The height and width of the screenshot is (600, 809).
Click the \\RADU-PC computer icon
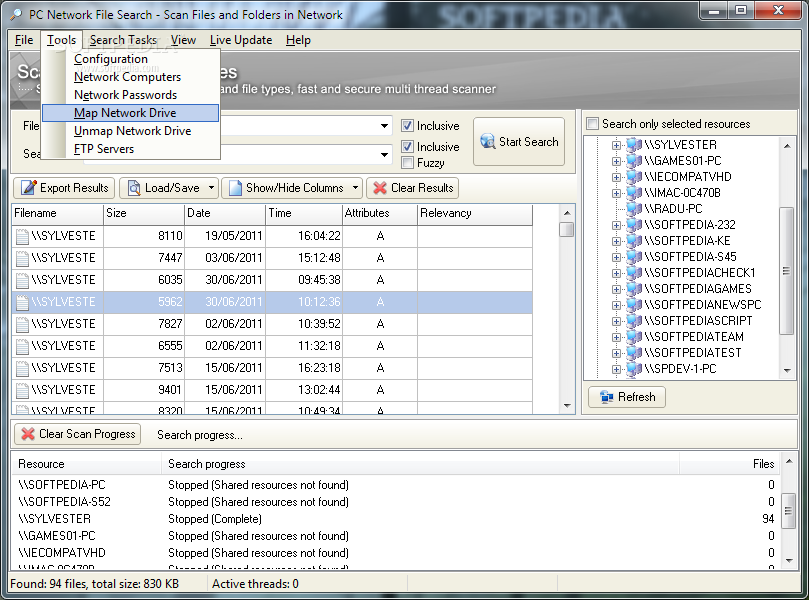[x=634, y=209]
